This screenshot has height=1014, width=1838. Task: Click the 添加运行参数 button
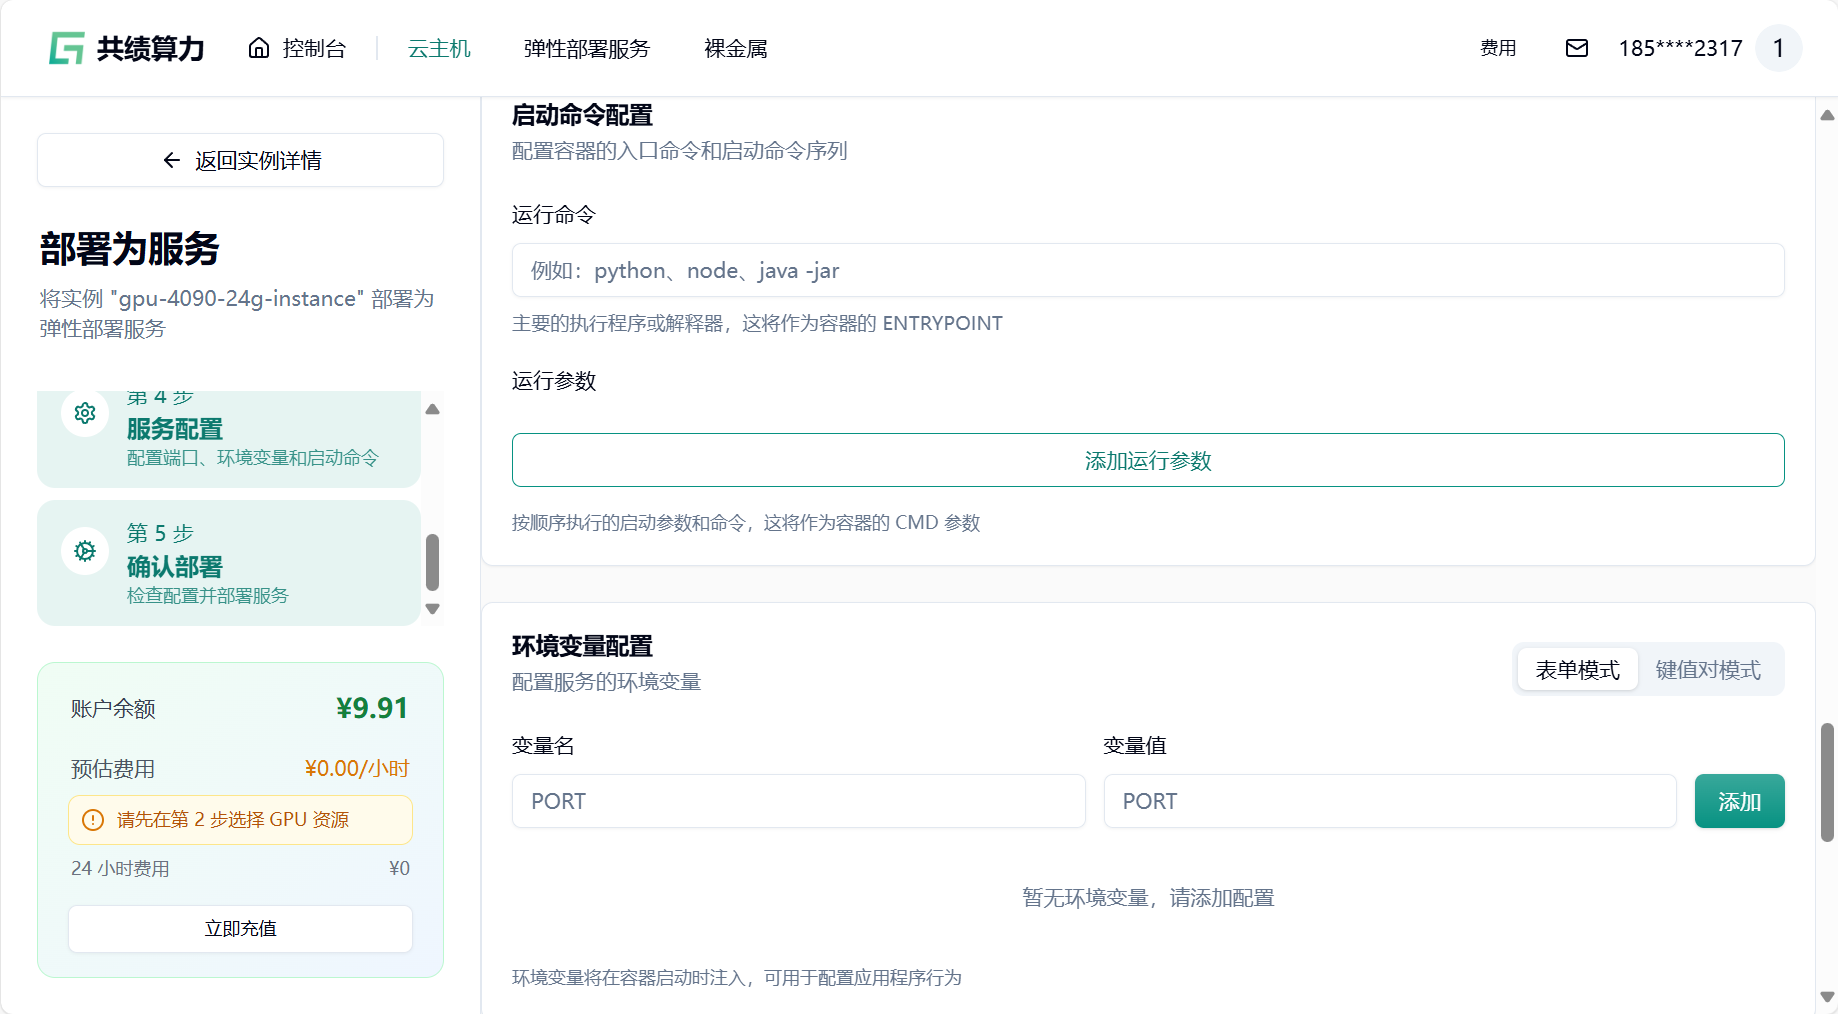(x=1147, y=460)
